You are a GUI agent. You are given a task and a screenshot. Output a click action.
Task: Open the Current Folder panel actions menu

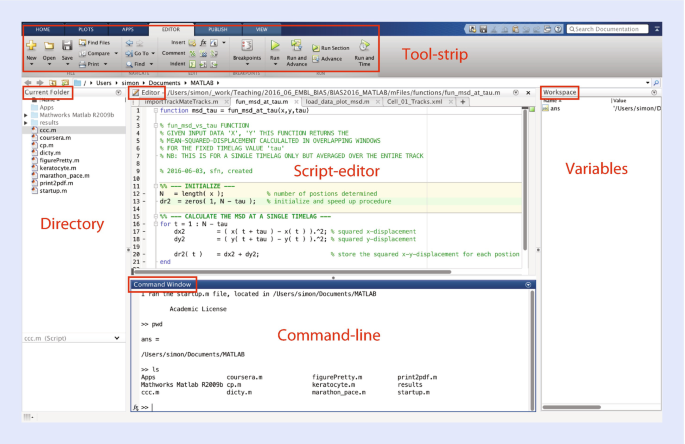pos(118,92)
